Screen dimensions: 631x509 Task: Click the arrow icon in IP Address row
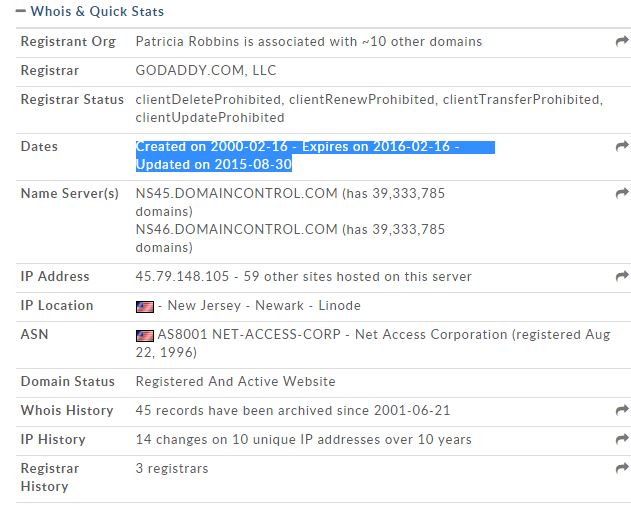621,277
